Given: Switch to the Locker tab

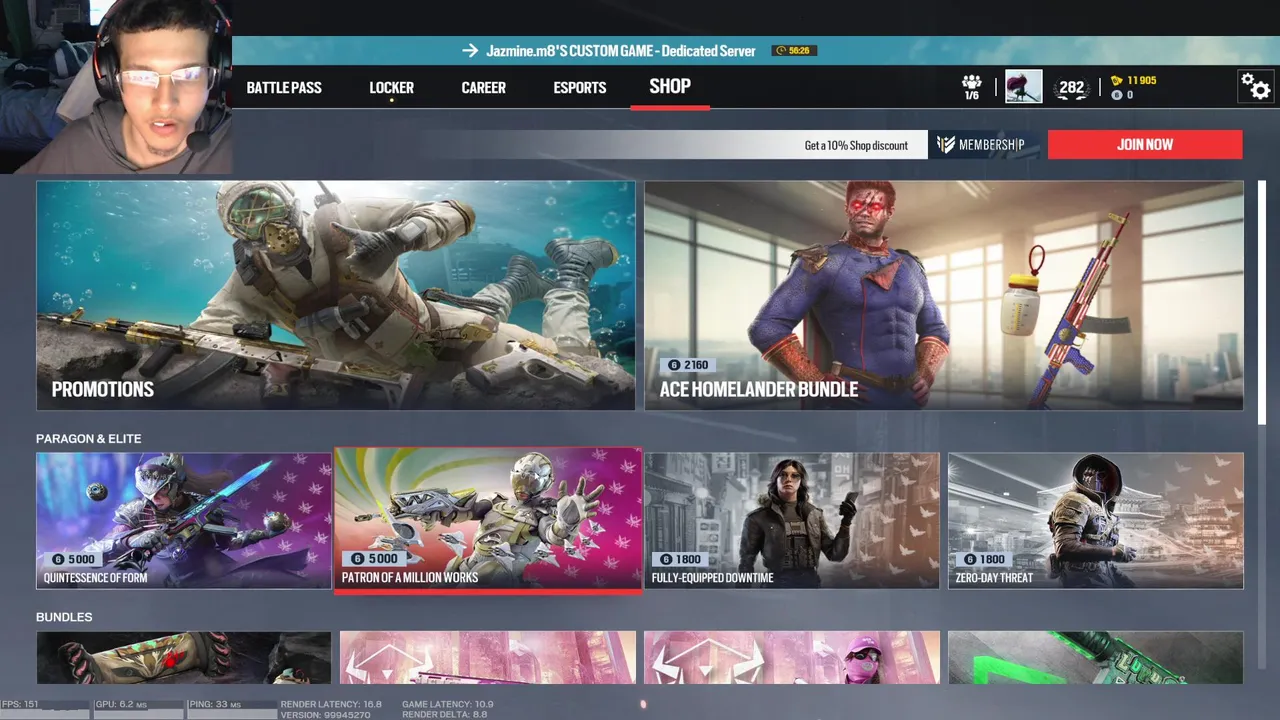Looking at the screenshot, I should pos(391,88).
